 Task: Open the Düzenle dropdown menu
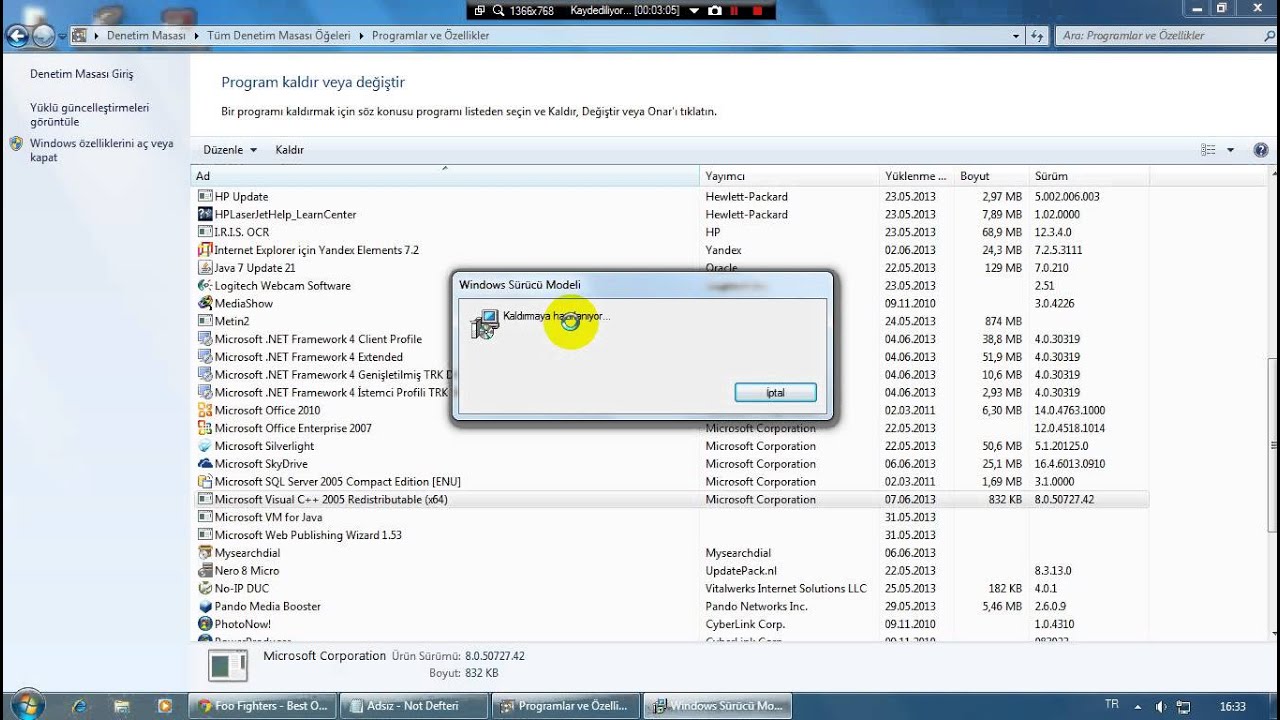(x=230, y=150)
